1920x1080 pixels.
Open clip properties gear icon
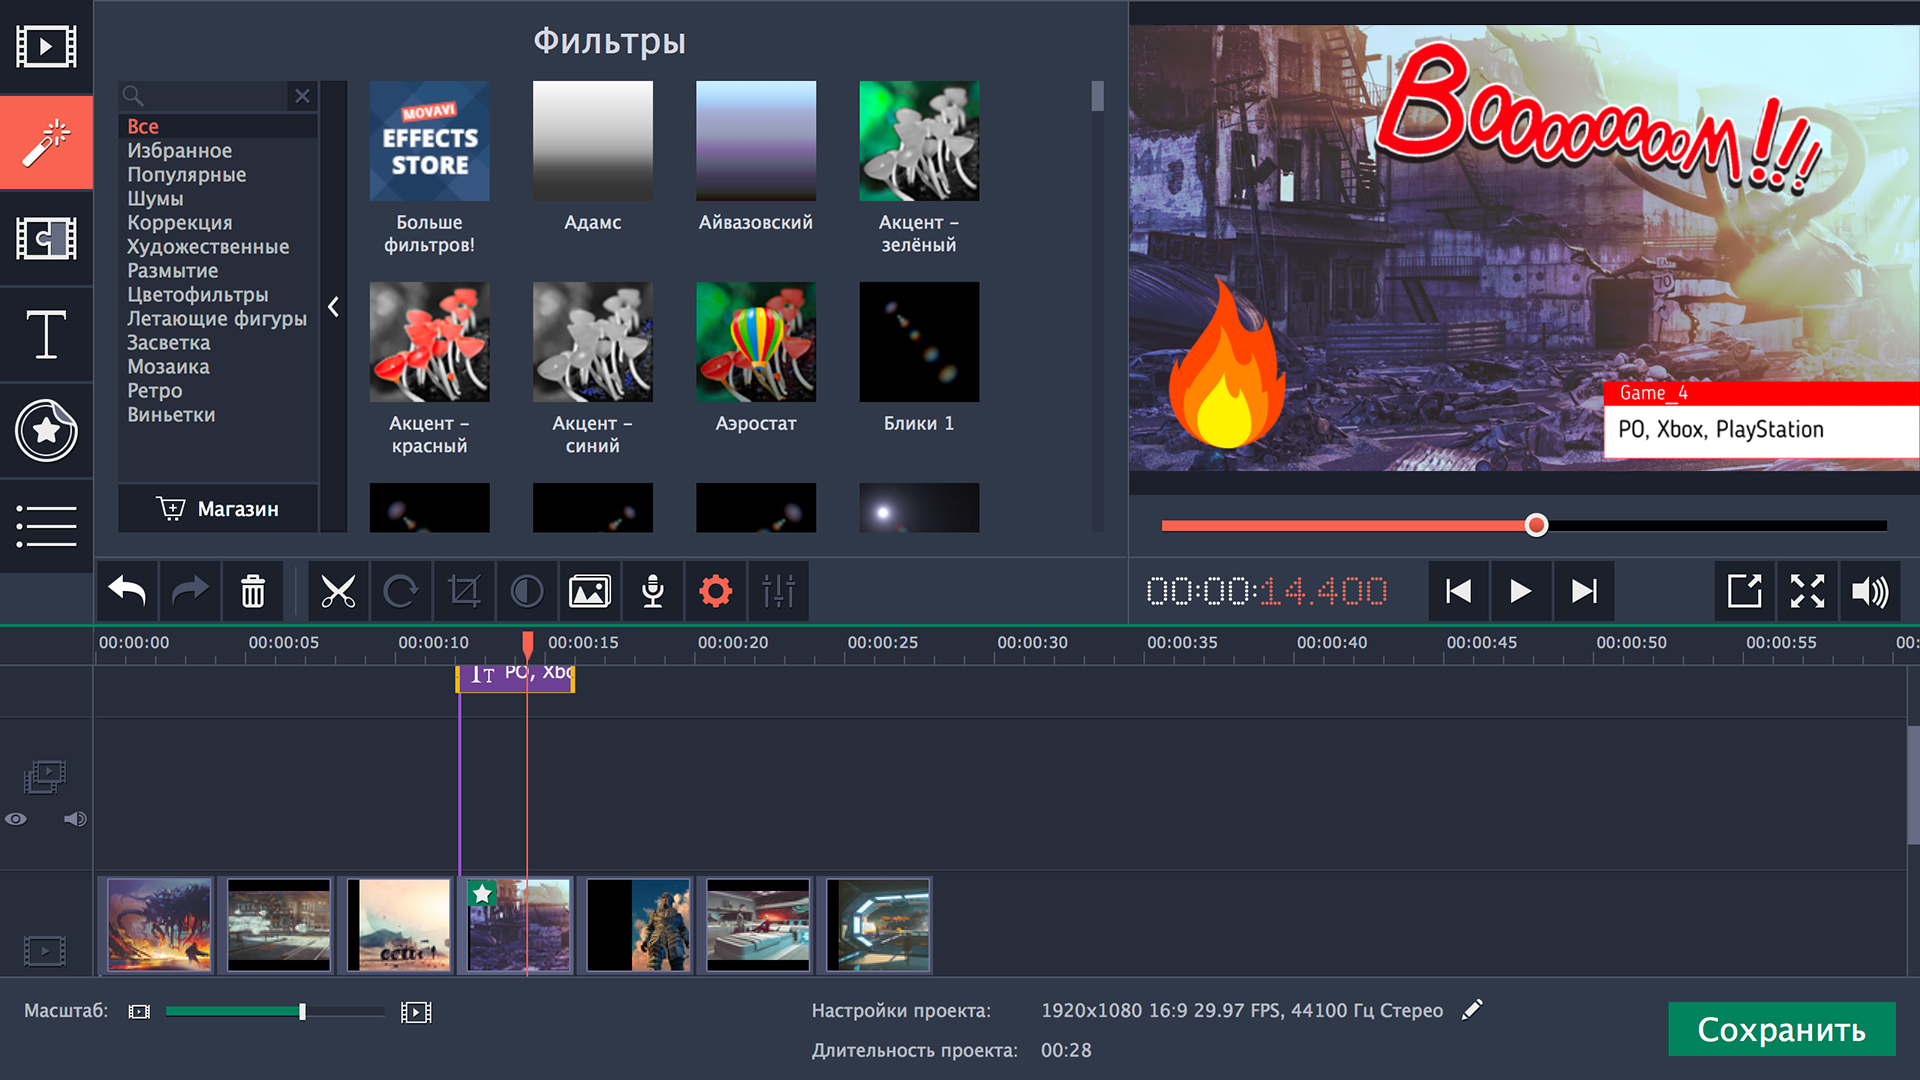715,591
